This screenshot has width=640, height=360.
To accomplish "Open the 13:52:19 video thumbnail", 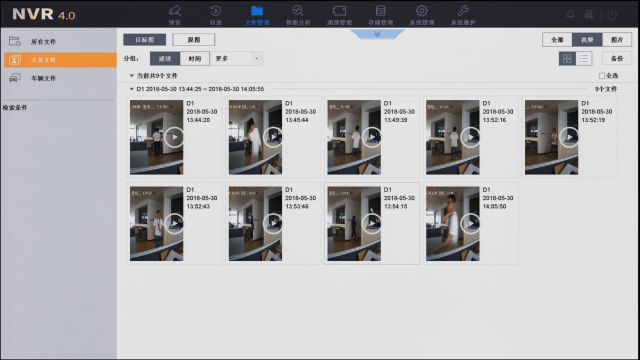I will (551, 137).
